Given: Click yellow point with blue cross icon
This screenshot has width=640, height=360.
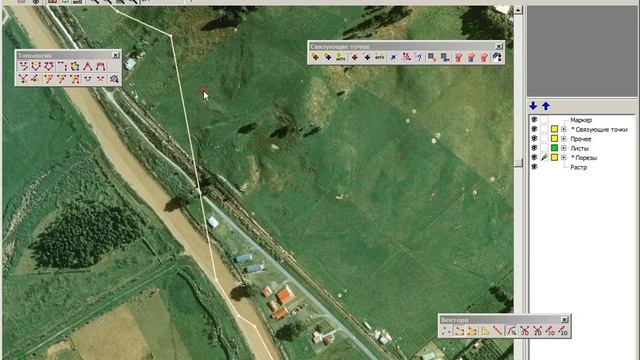Looking at the screenshot, I should [328, 57].
